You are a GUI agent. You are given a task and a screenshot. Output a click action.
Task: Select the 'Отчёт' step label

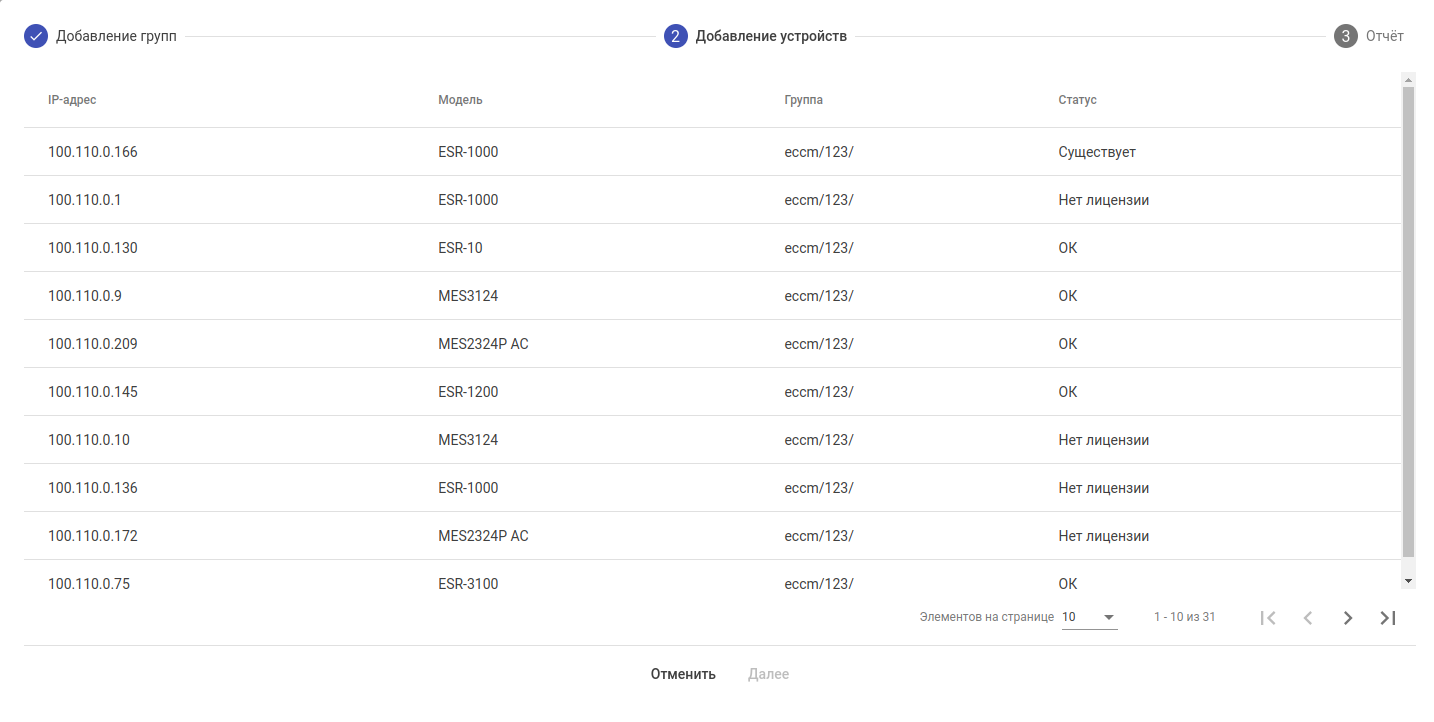(1385, 37)
